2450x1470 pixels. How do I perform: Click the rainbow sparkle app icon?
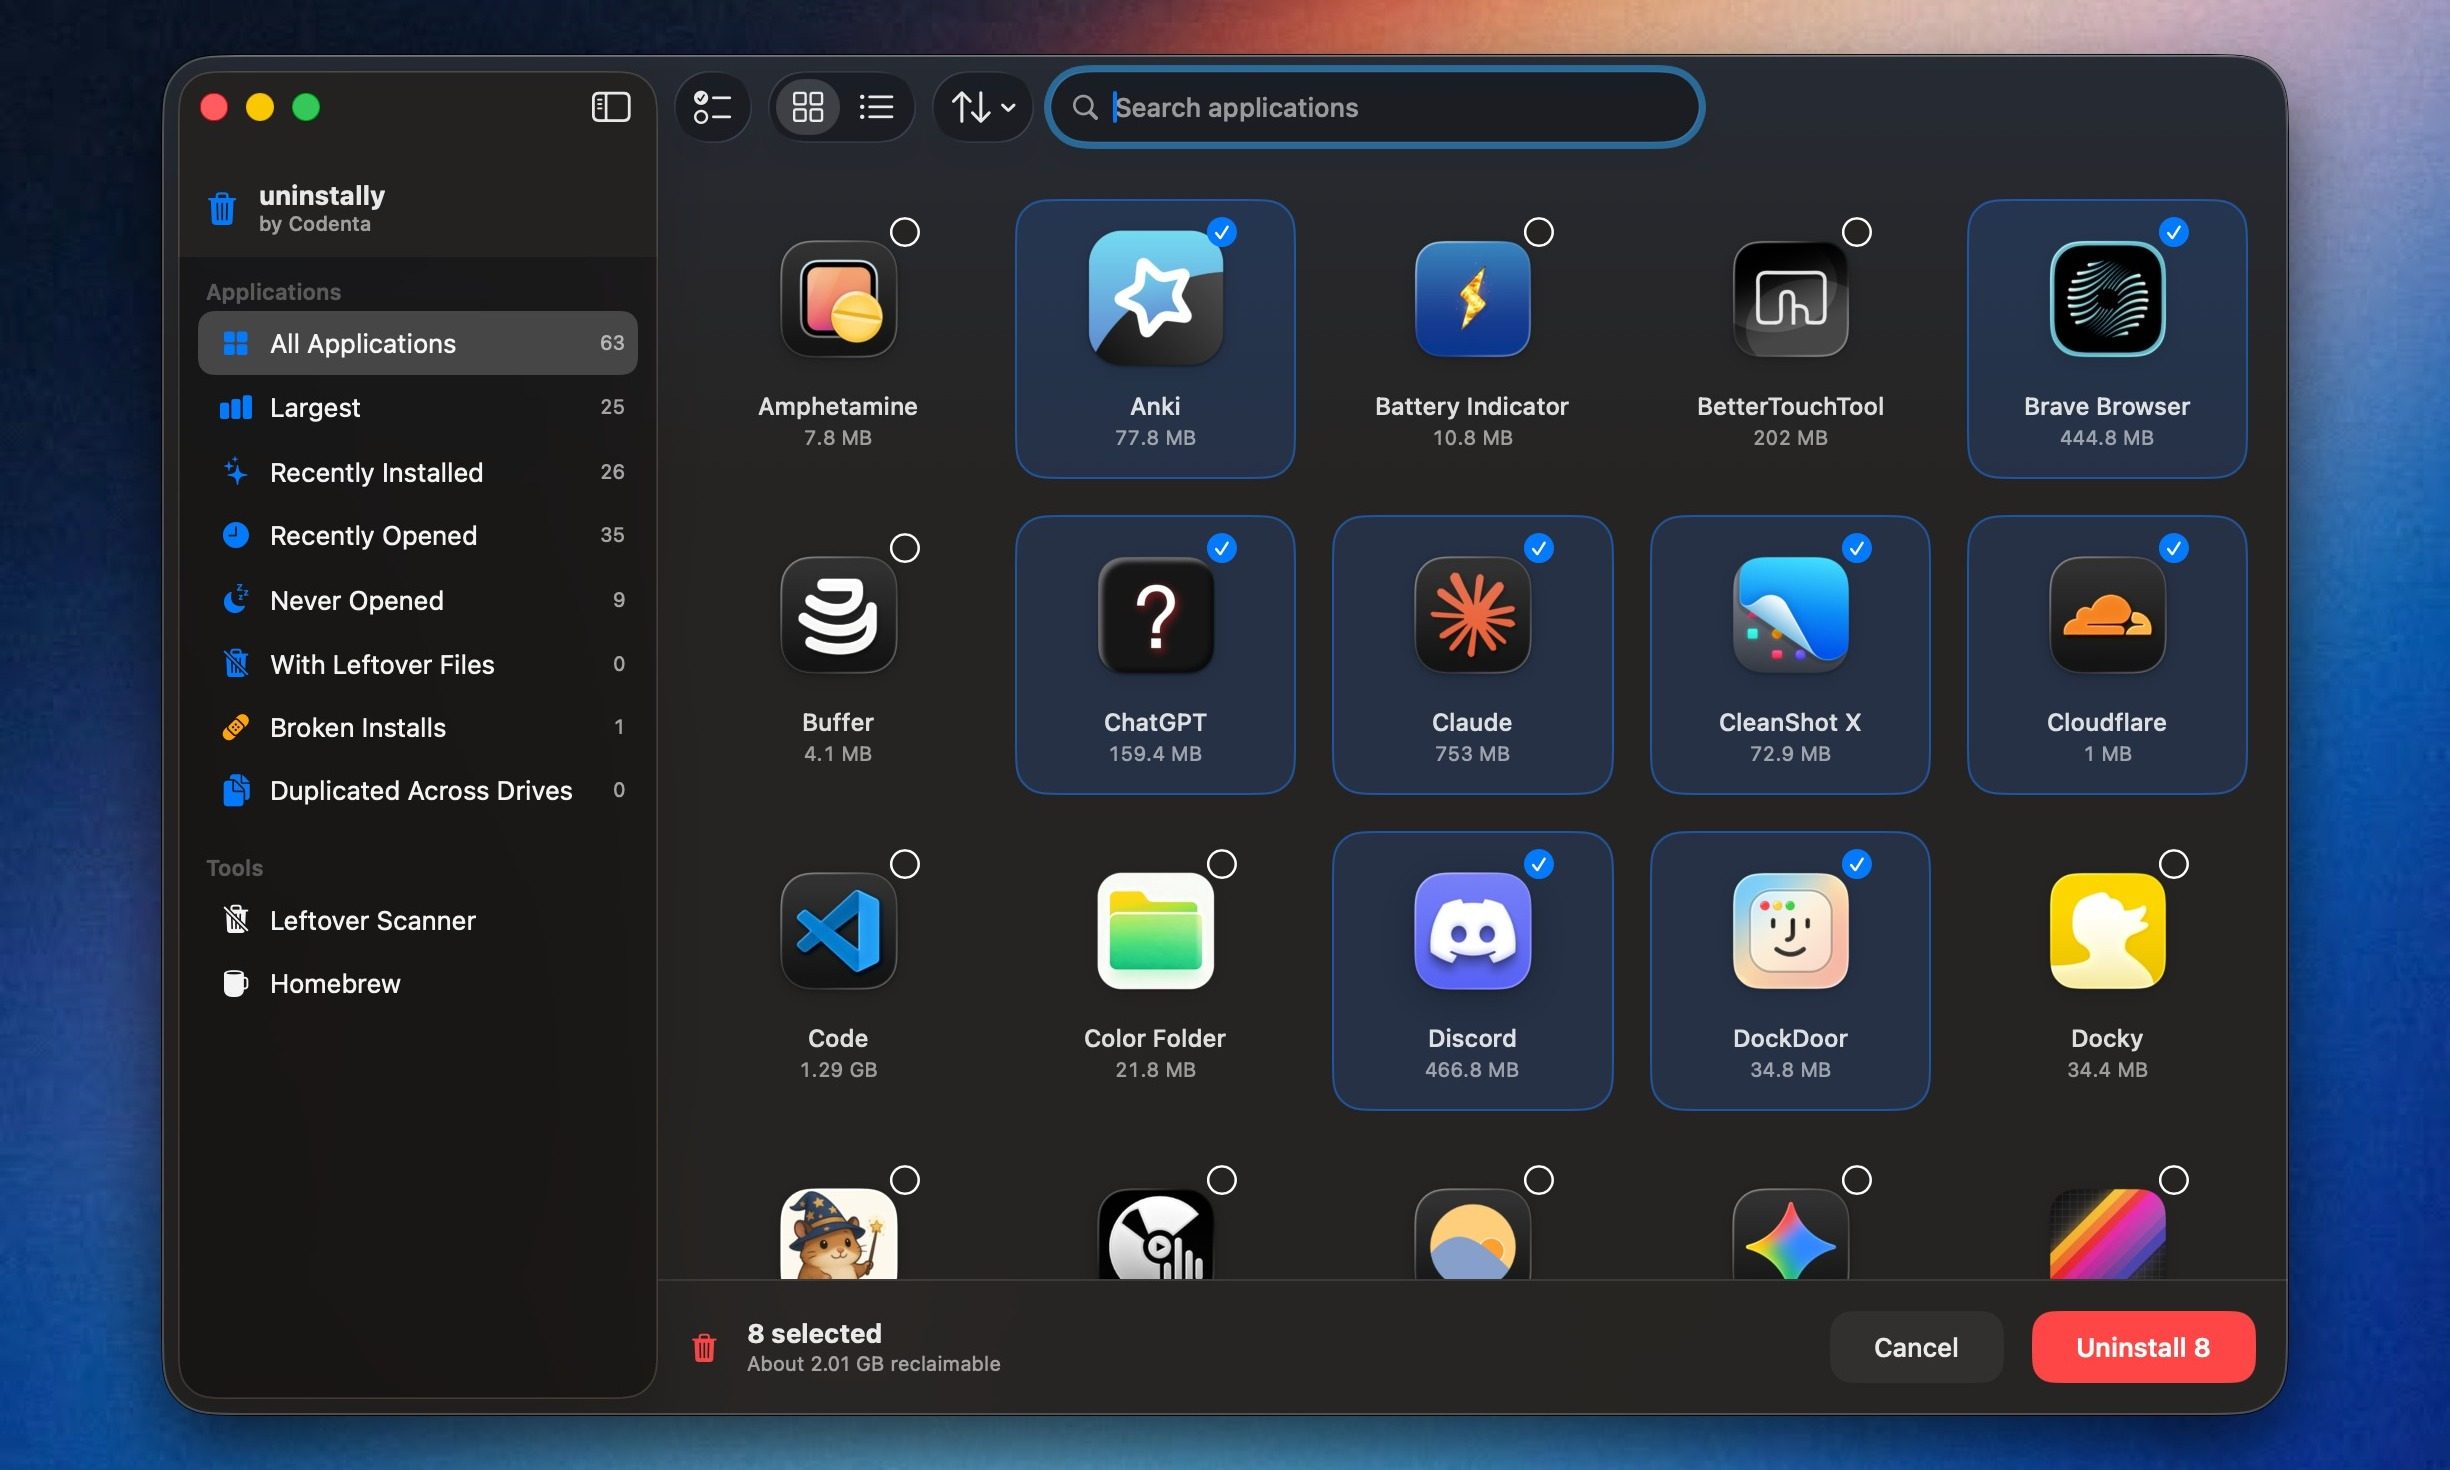(x=1790, y=1234)
